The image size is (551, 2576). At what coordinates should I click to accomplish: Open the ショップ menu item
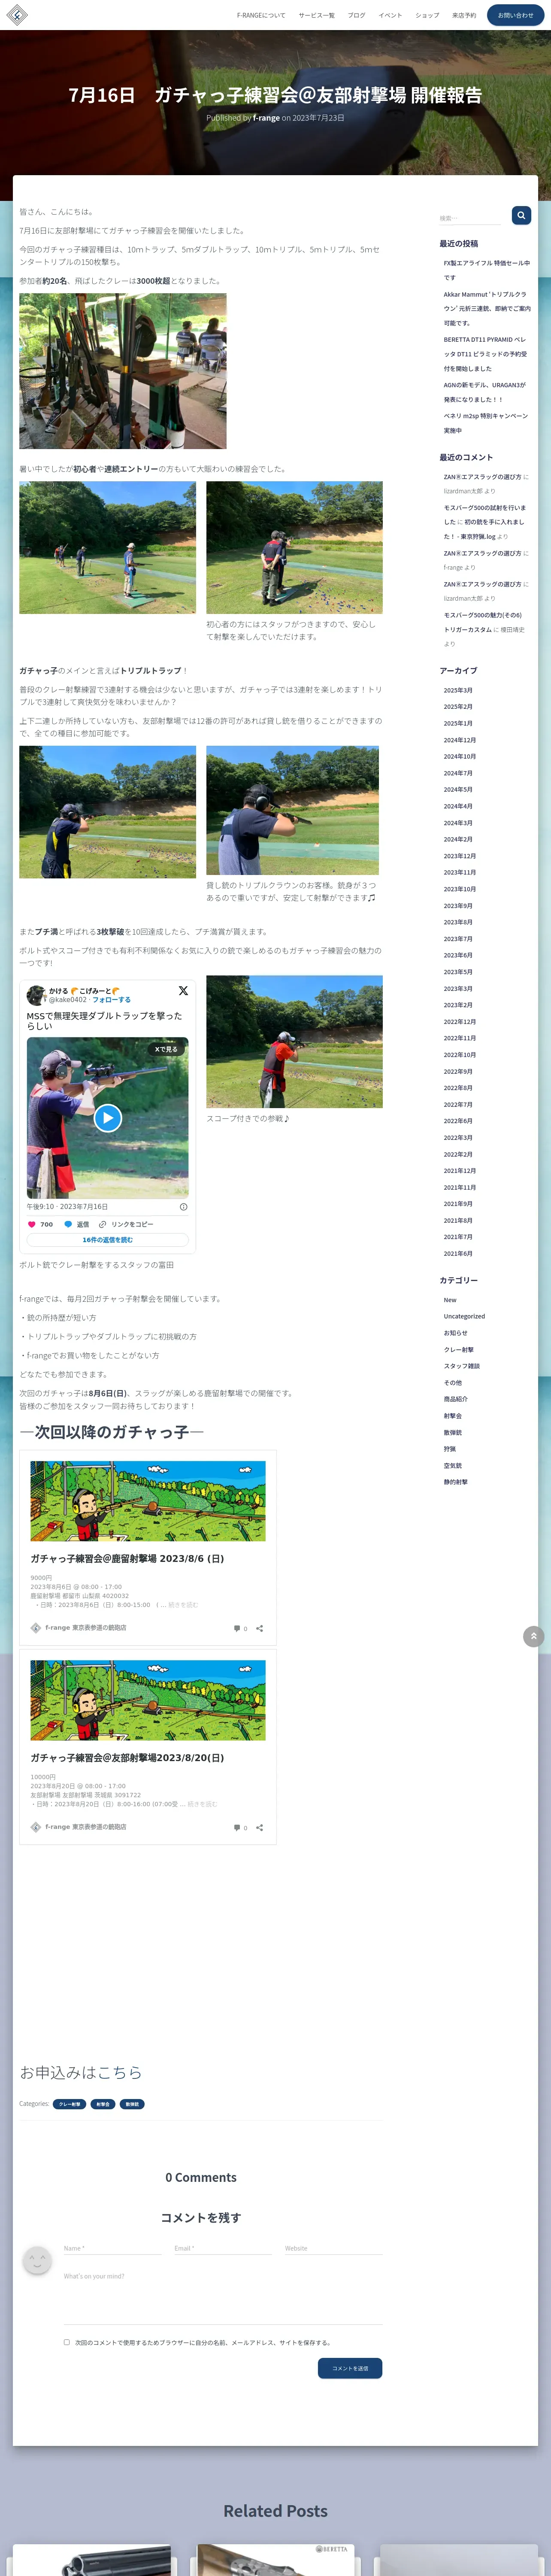[x=427, y=15]
